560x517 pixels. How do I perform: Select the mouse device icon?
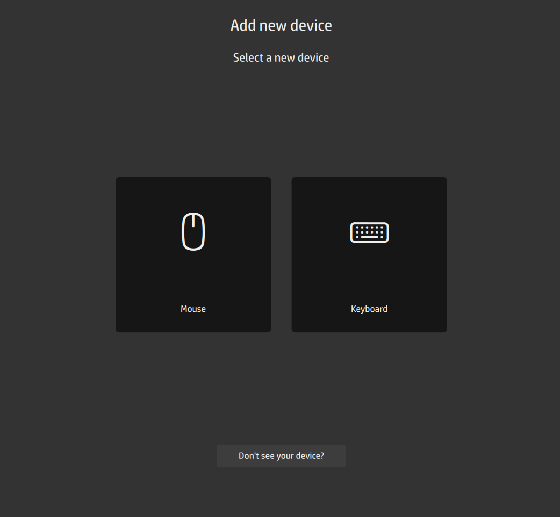(x=193, y=232)
